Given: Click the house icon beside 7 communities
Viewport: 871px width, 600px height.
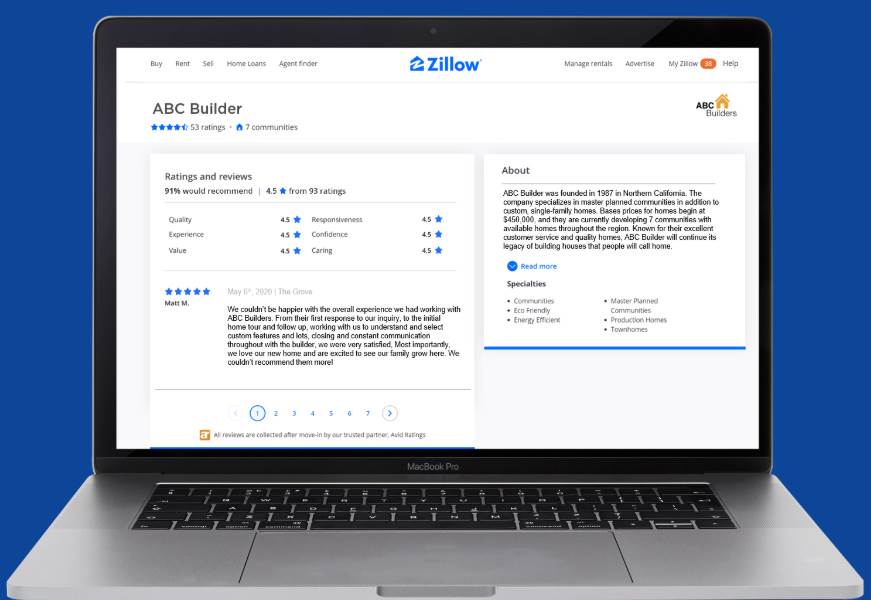Looking at the screenshot, I should point(239,127).
